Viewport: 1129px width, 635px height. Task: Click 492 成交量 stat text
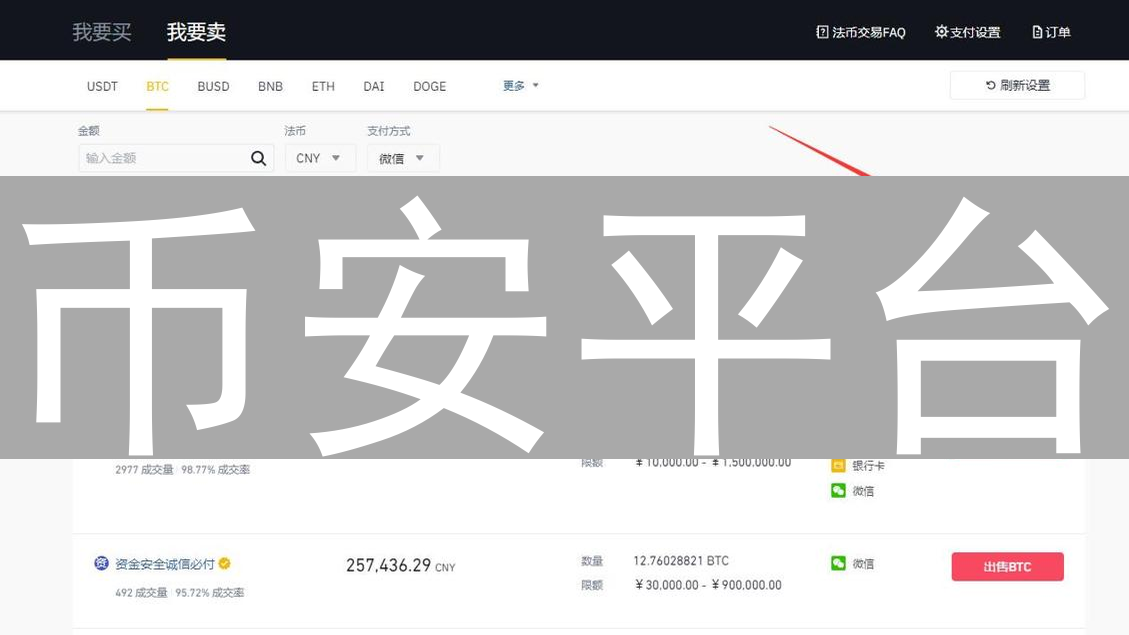pyautogui.click(x=141, y=593)
